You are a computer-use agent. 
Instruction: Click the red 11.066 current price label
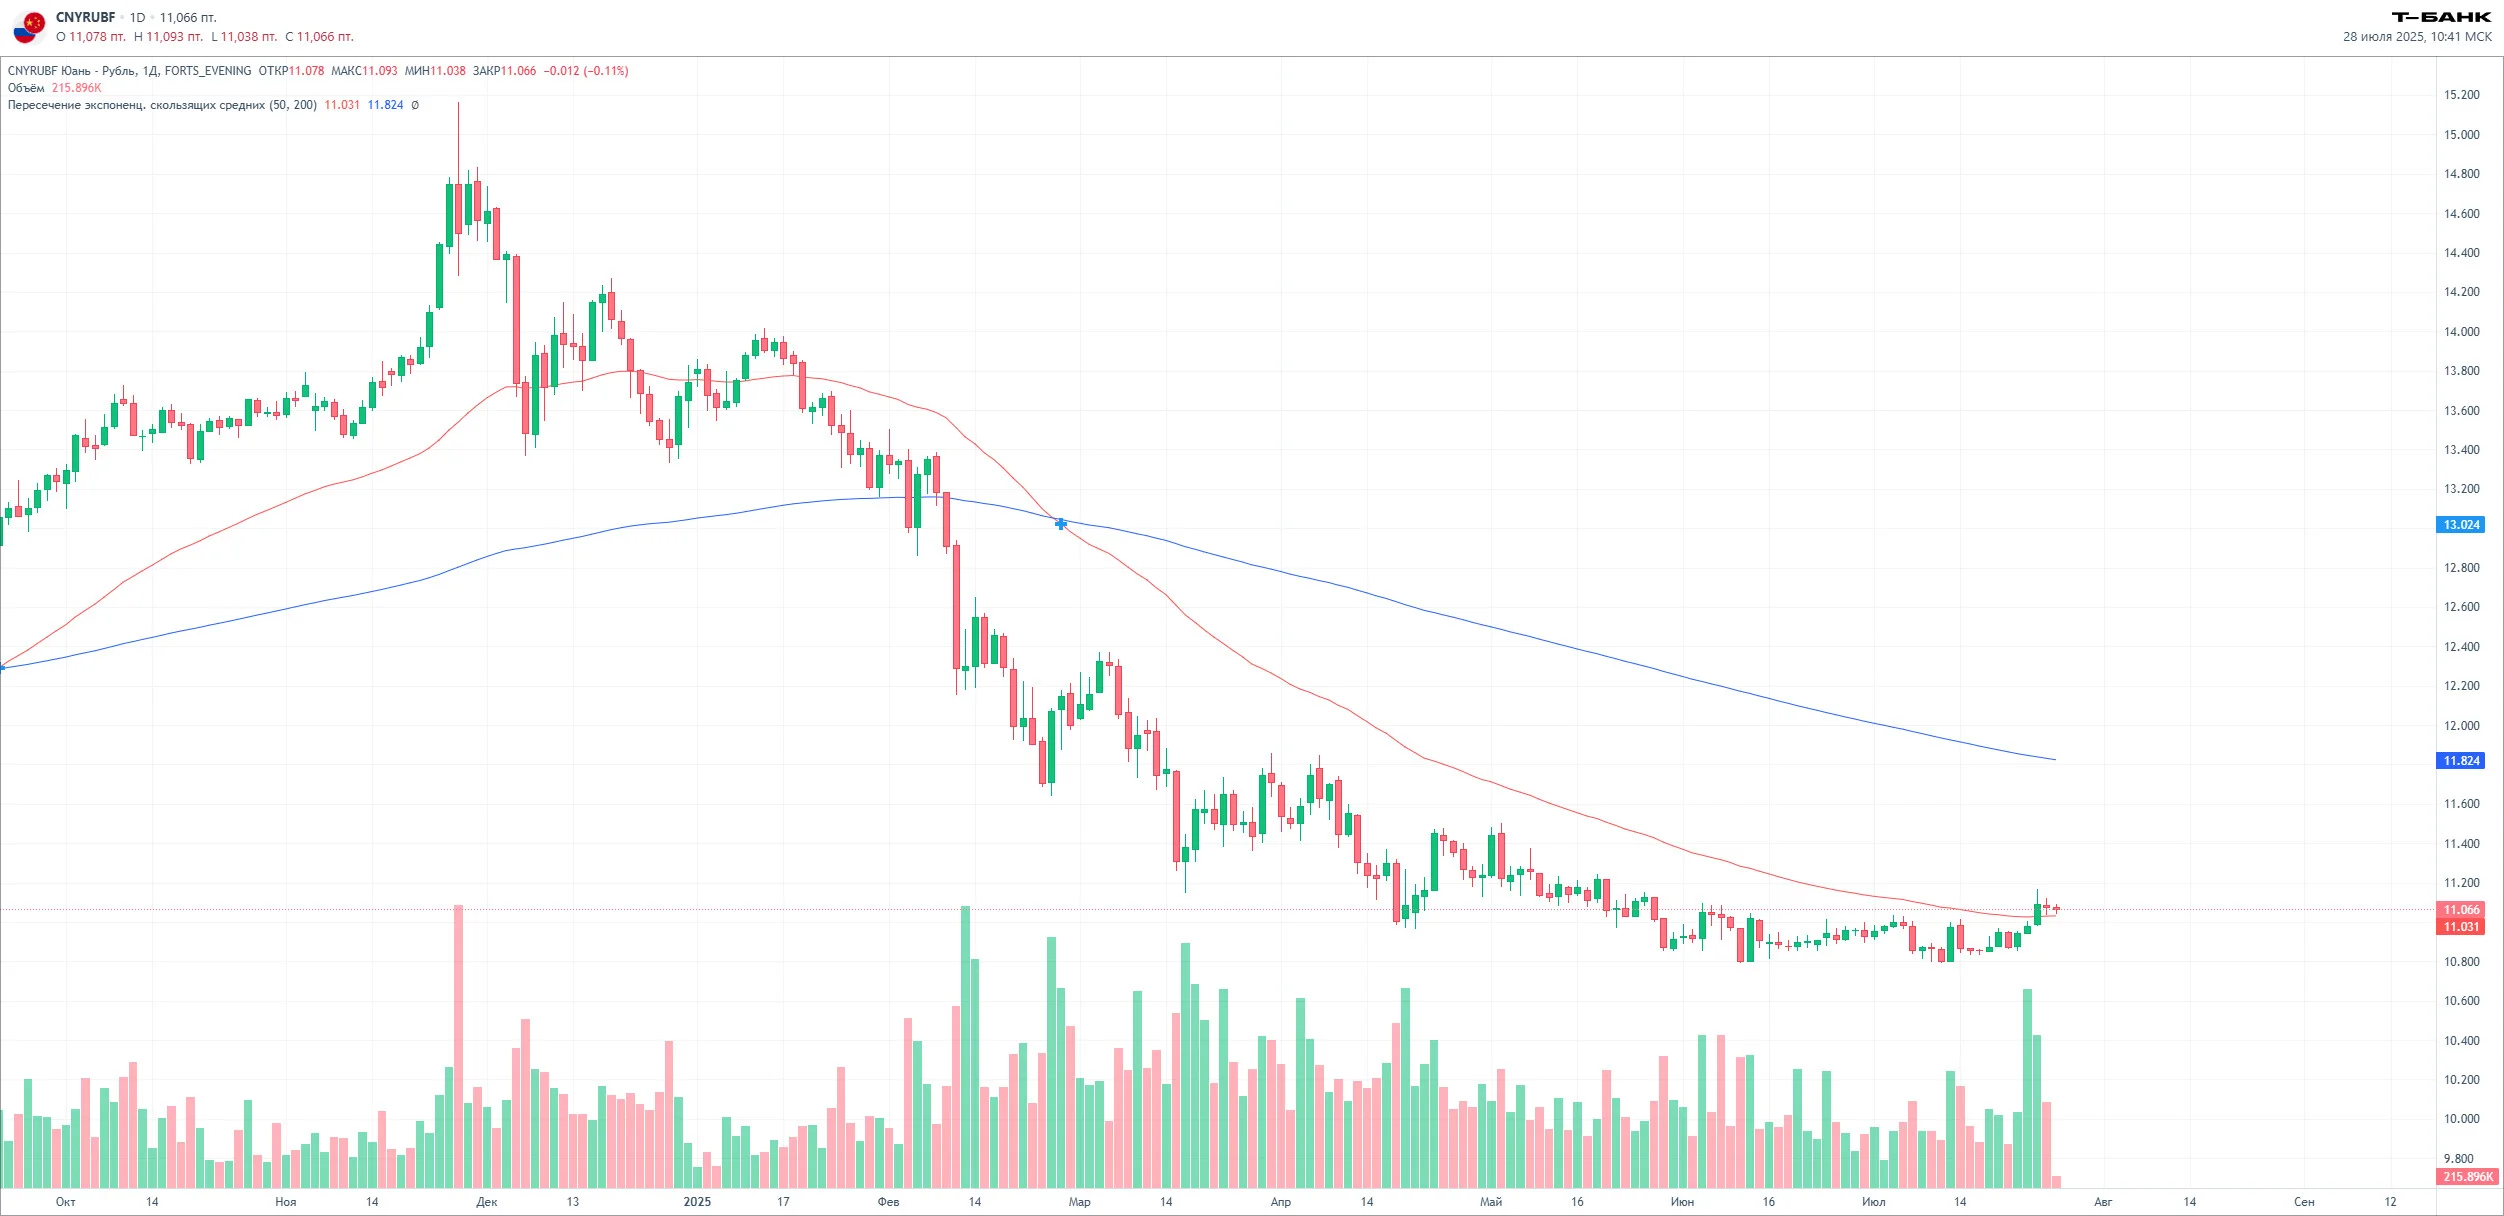click(x=2460, y=910)
